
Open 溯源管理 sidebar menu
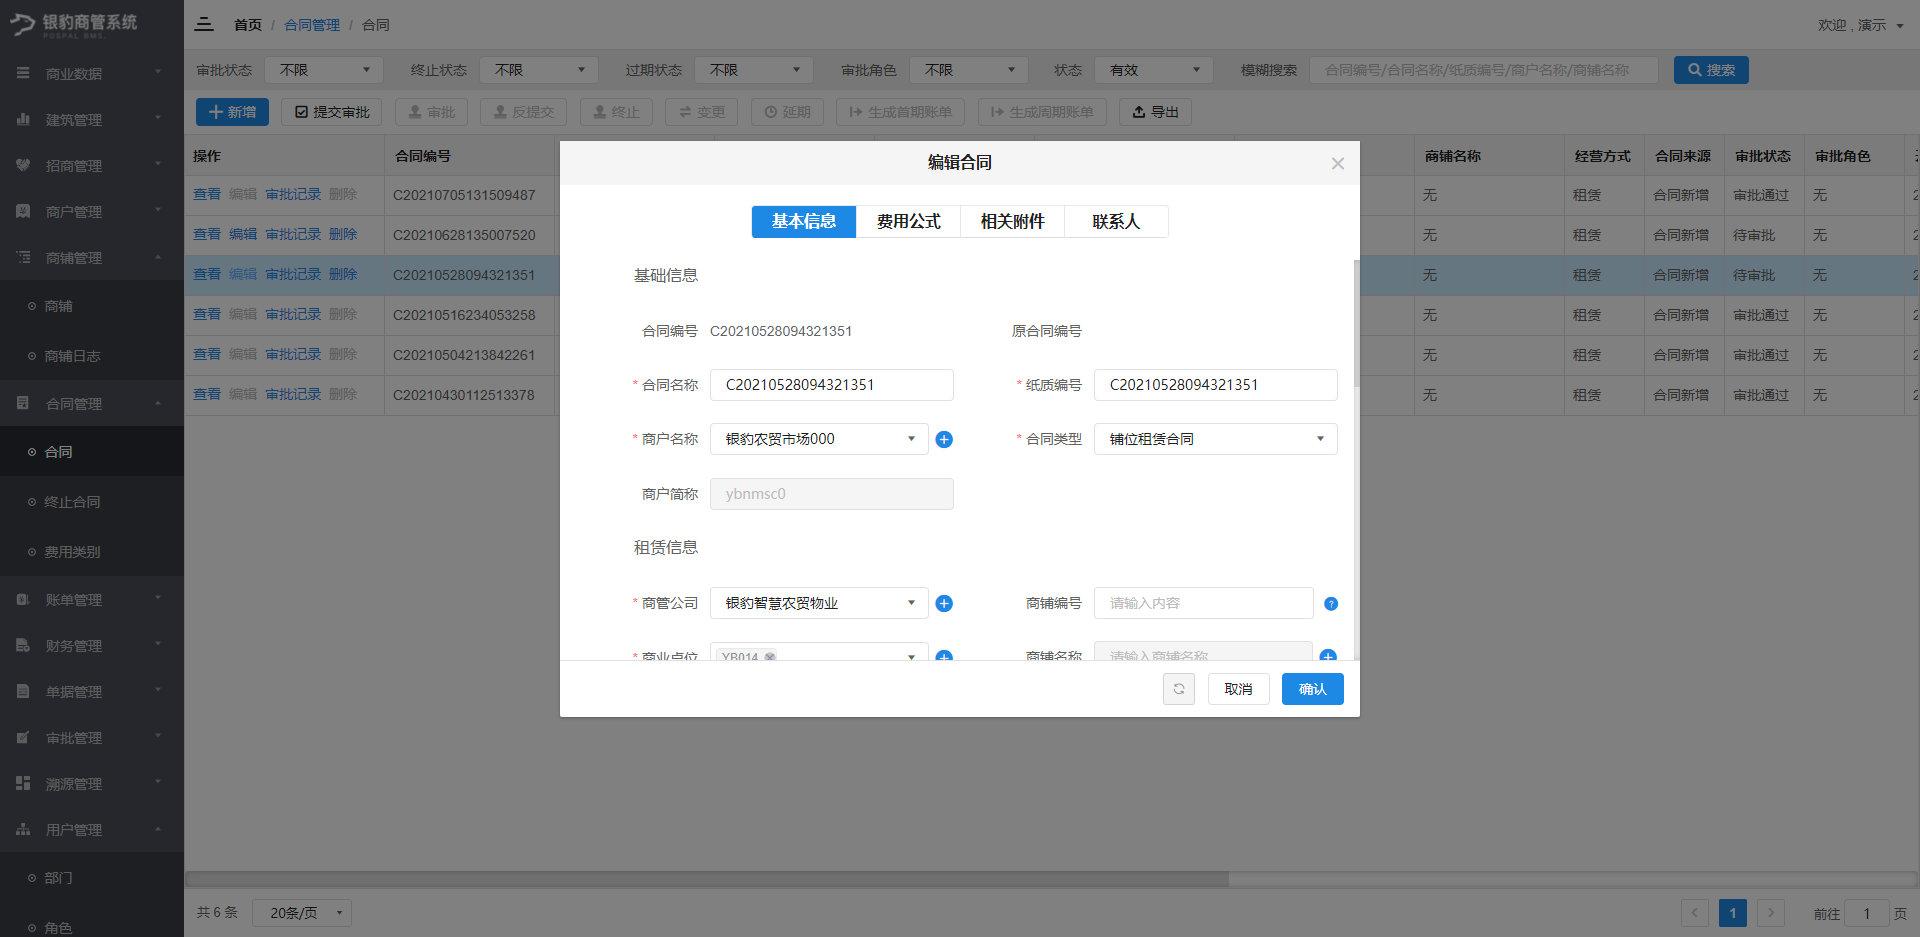click(92, 784)
